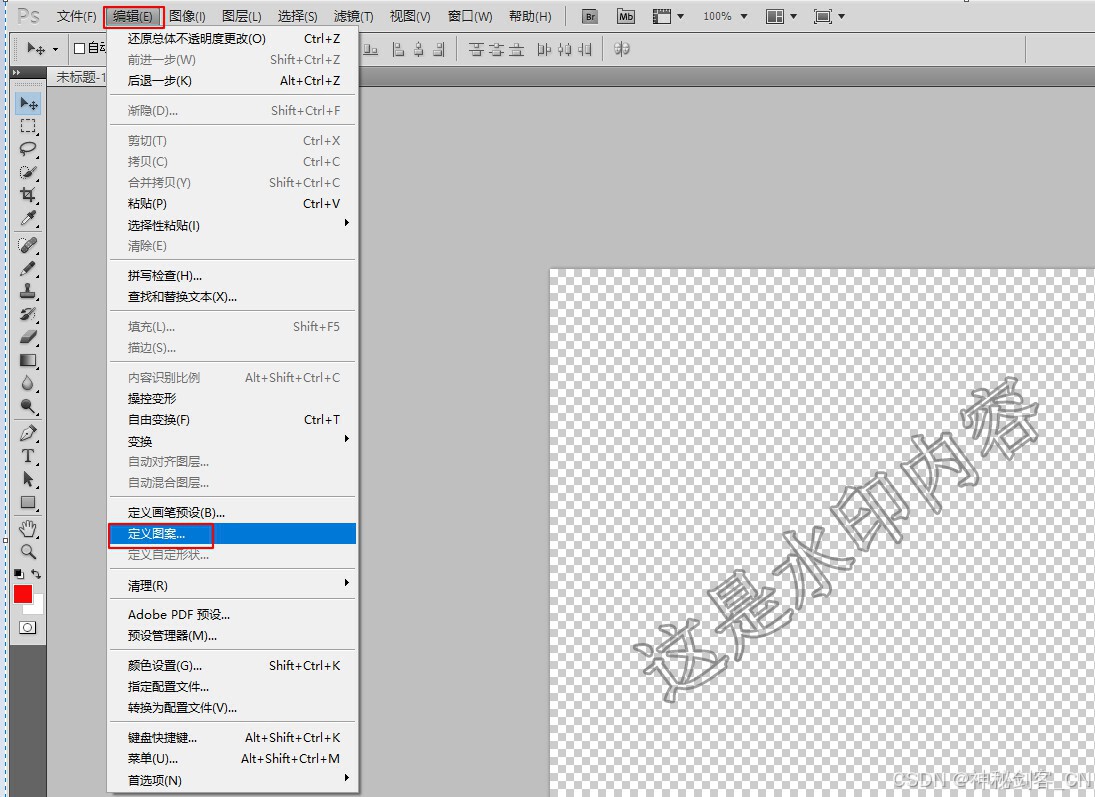
Task: Toggle the auto-select checkbox in options bar
Action: (80, 48)
